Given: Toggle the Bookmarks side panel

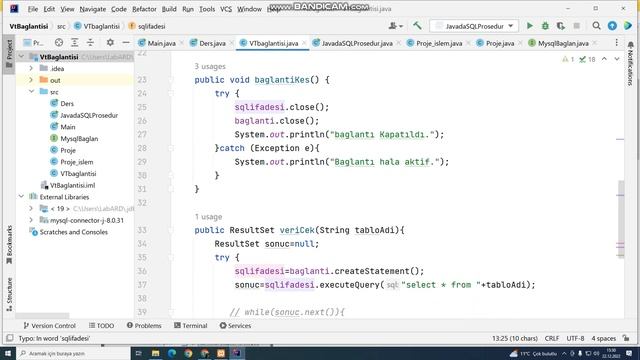Looking at the screenshot, I should point(9,244).
